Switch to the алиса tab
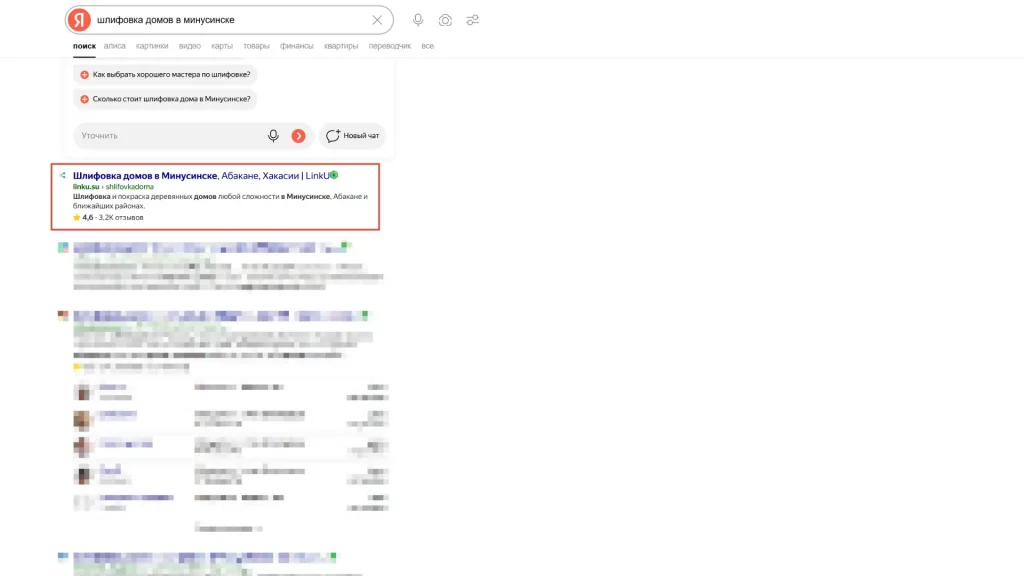 114,46
